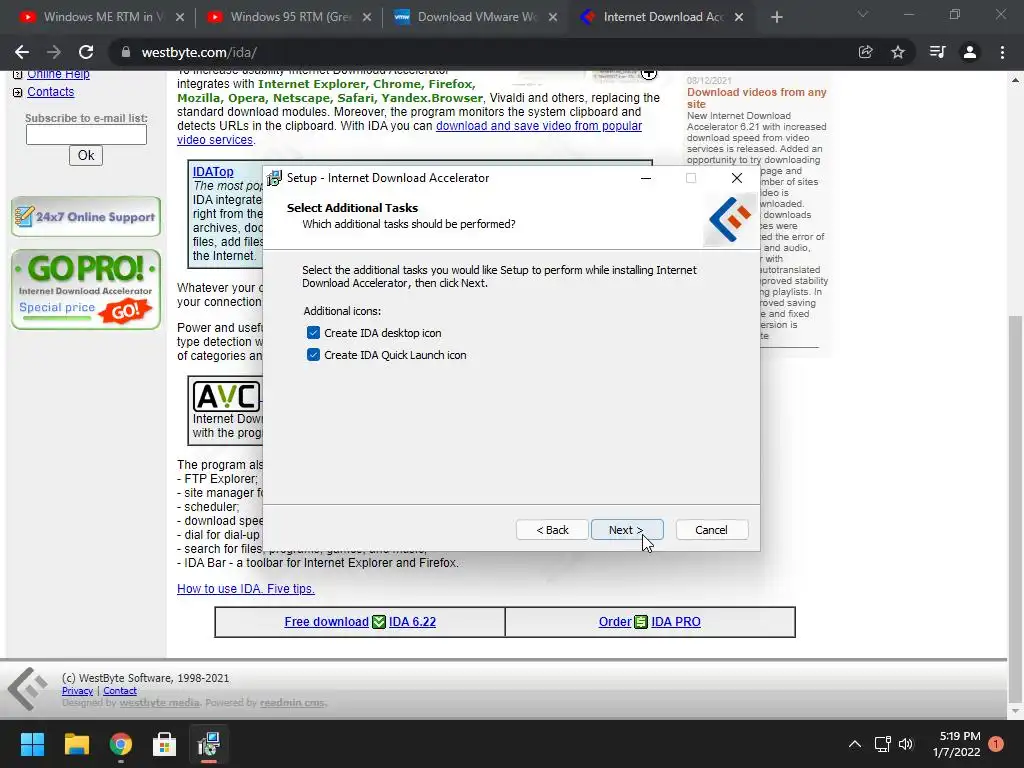Open File Explorer from taskbar

76,744
